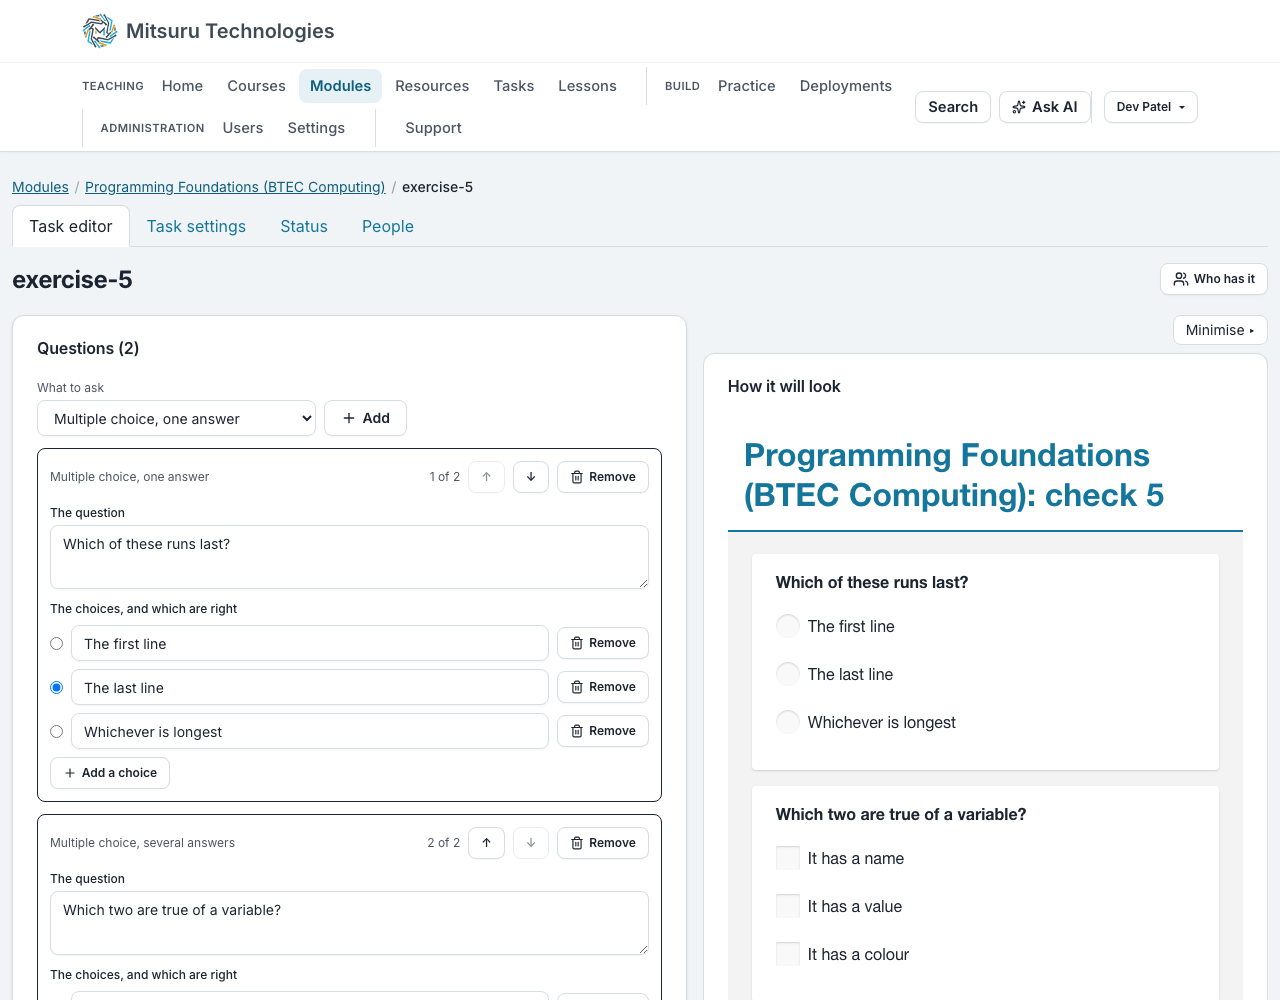Click plus icon on 'Add a choice'

(x=70, y=773)
